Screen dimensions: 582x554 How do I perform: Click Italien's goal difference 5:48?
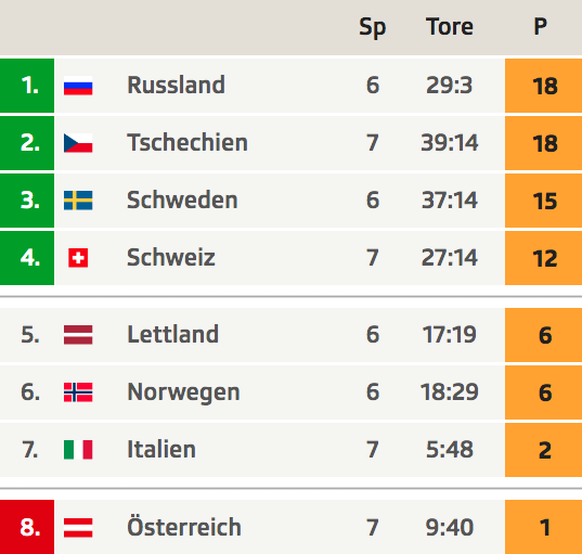(x=449, y=450)
